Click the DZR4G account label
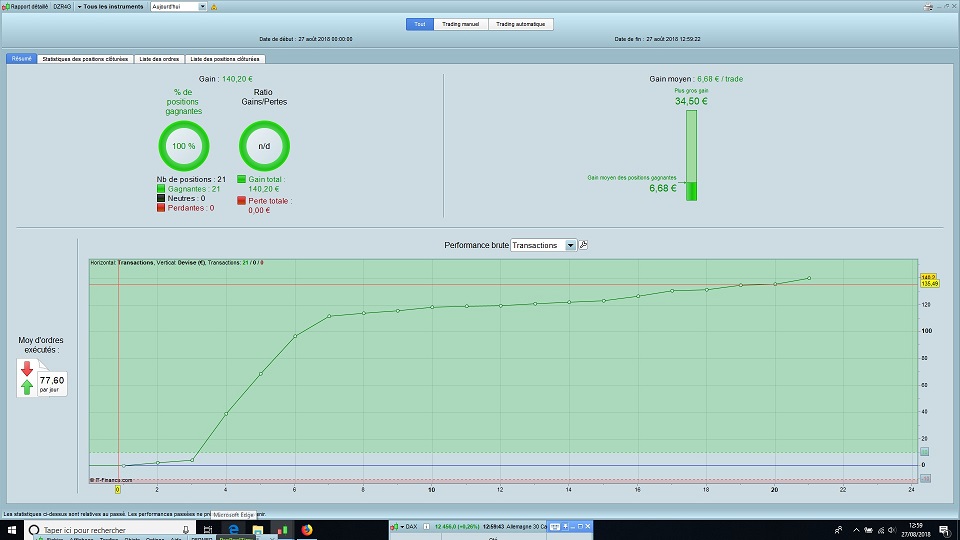 (62, 7)
